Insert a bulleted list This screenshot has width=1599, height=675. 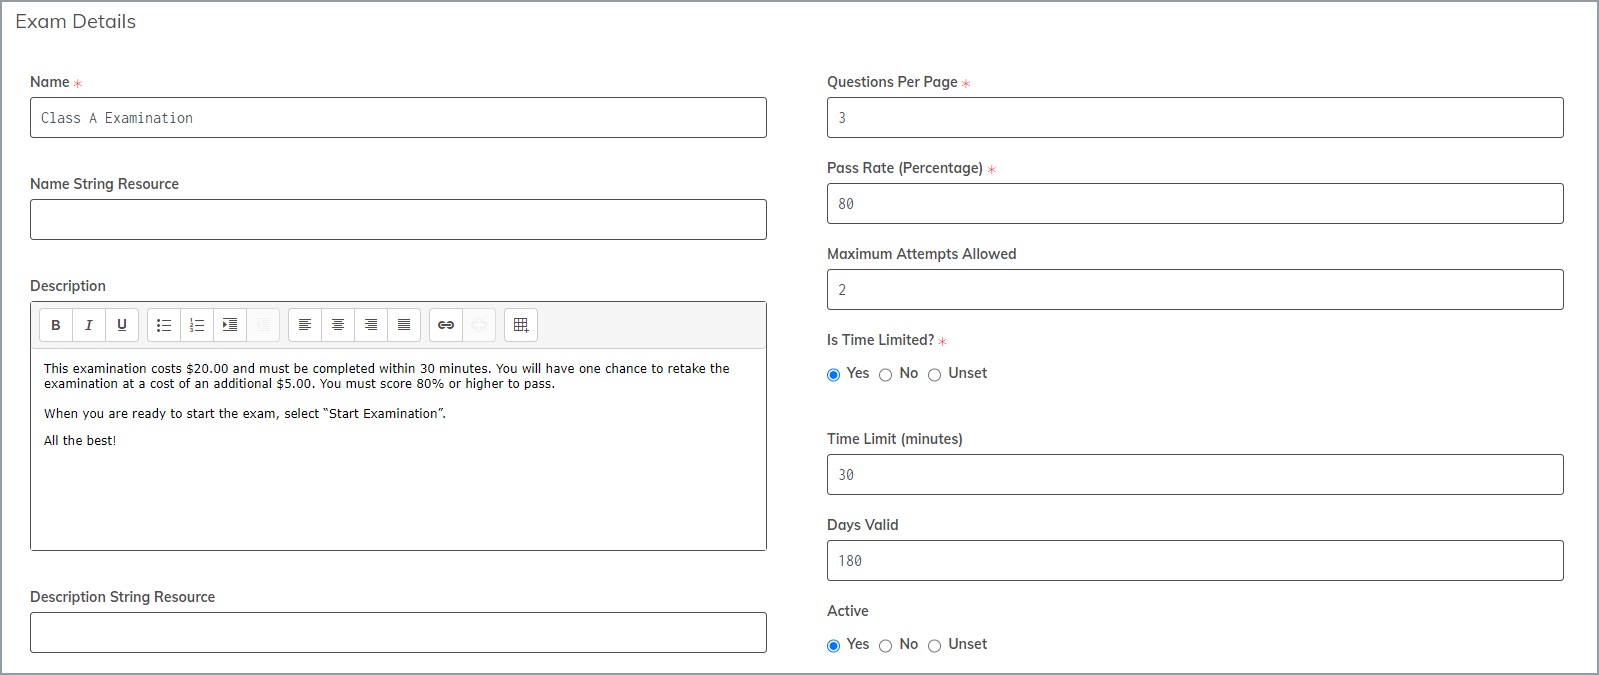pos(164,325)
